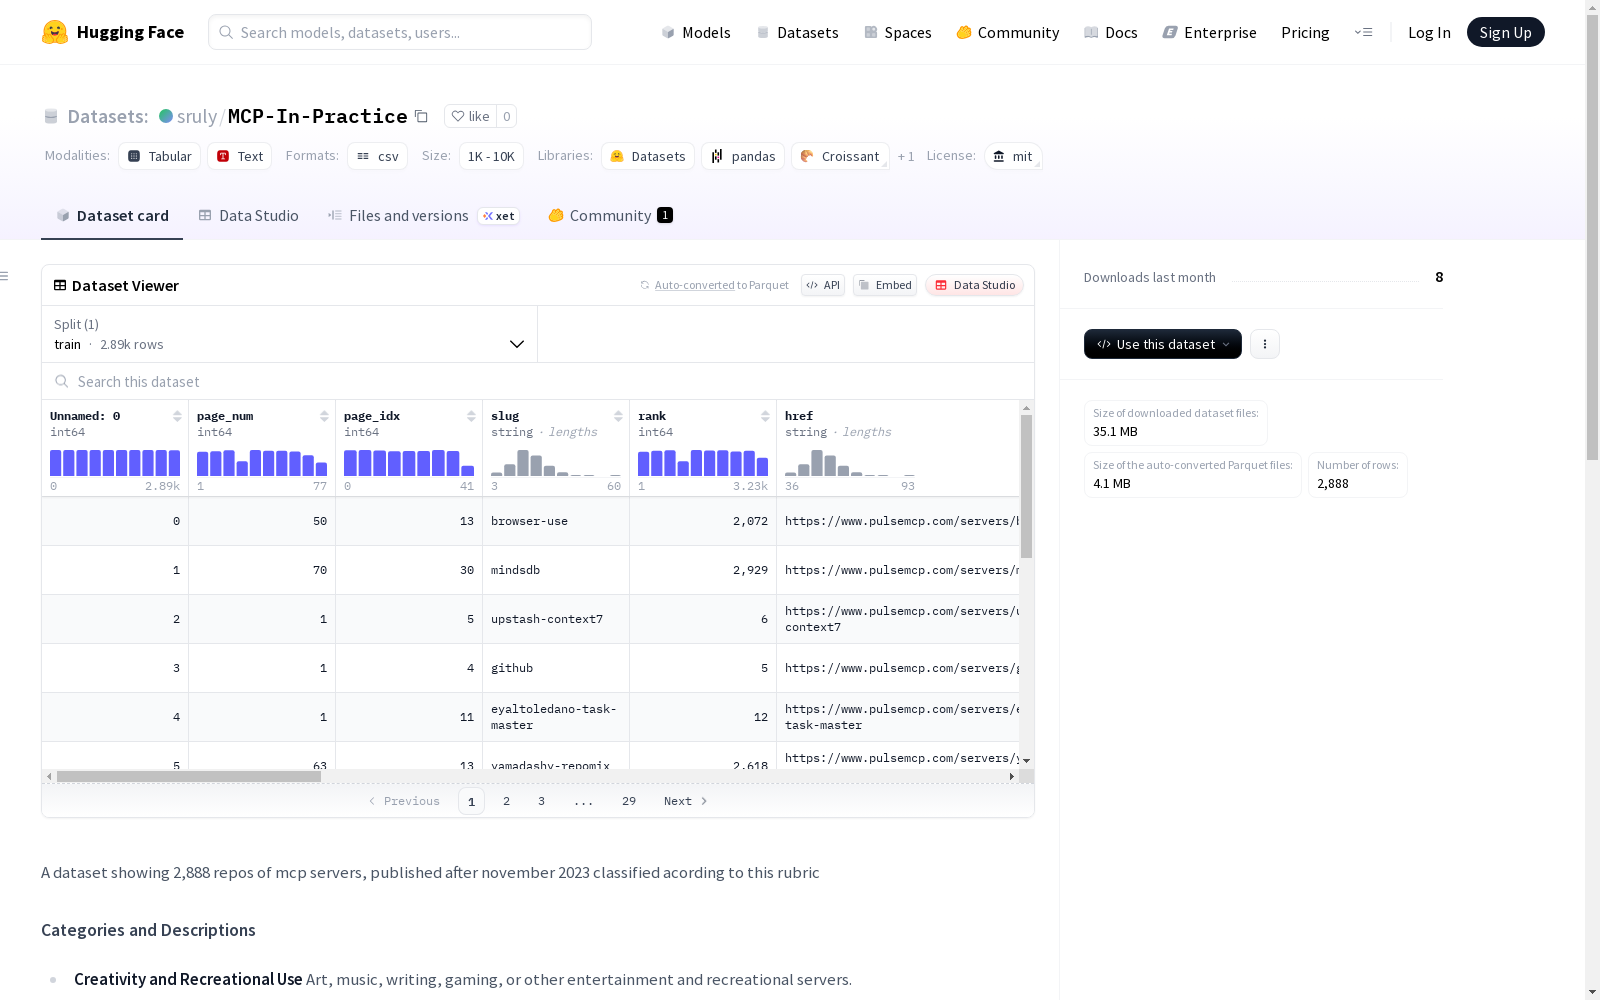Jump to page 29 of dataset rows
1600x1000 pixels.
(629, 801)
